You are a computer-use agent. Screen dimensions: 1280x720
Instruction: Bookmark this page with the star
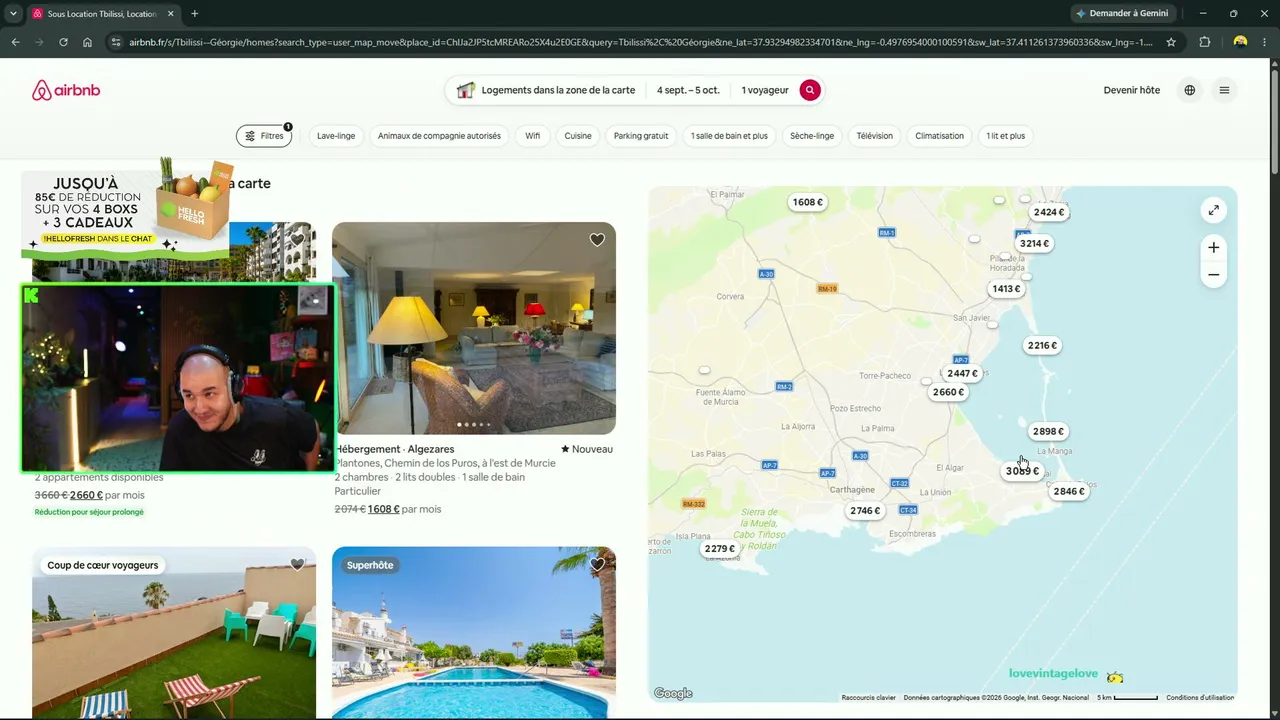click(x=1171, y=42)
